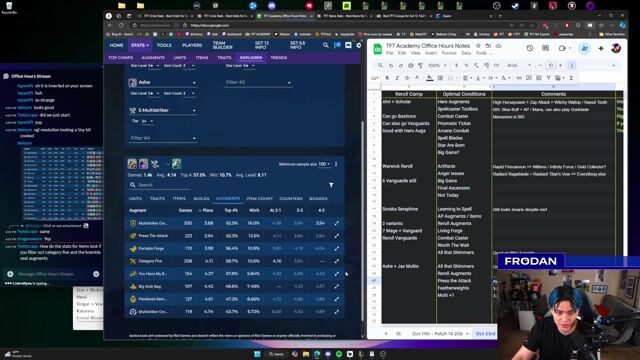Click the Top 4% column header to sort
The image size is (640, 360).
(x=231, y=210)
